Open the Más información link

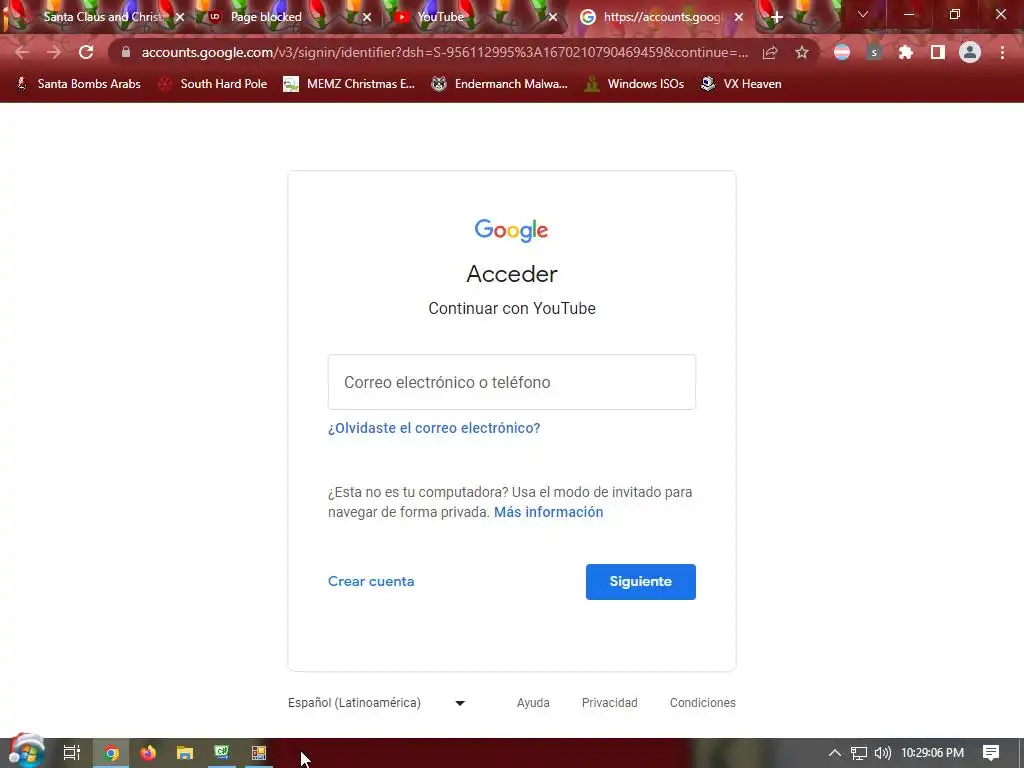pyautogui.click(x=549, y=512)
